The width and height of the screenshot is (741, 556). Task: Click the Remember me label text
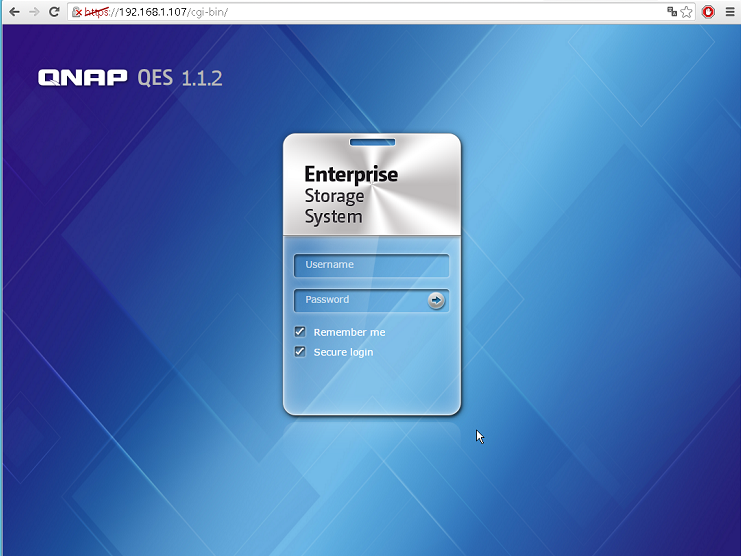(x=349, y=332)
